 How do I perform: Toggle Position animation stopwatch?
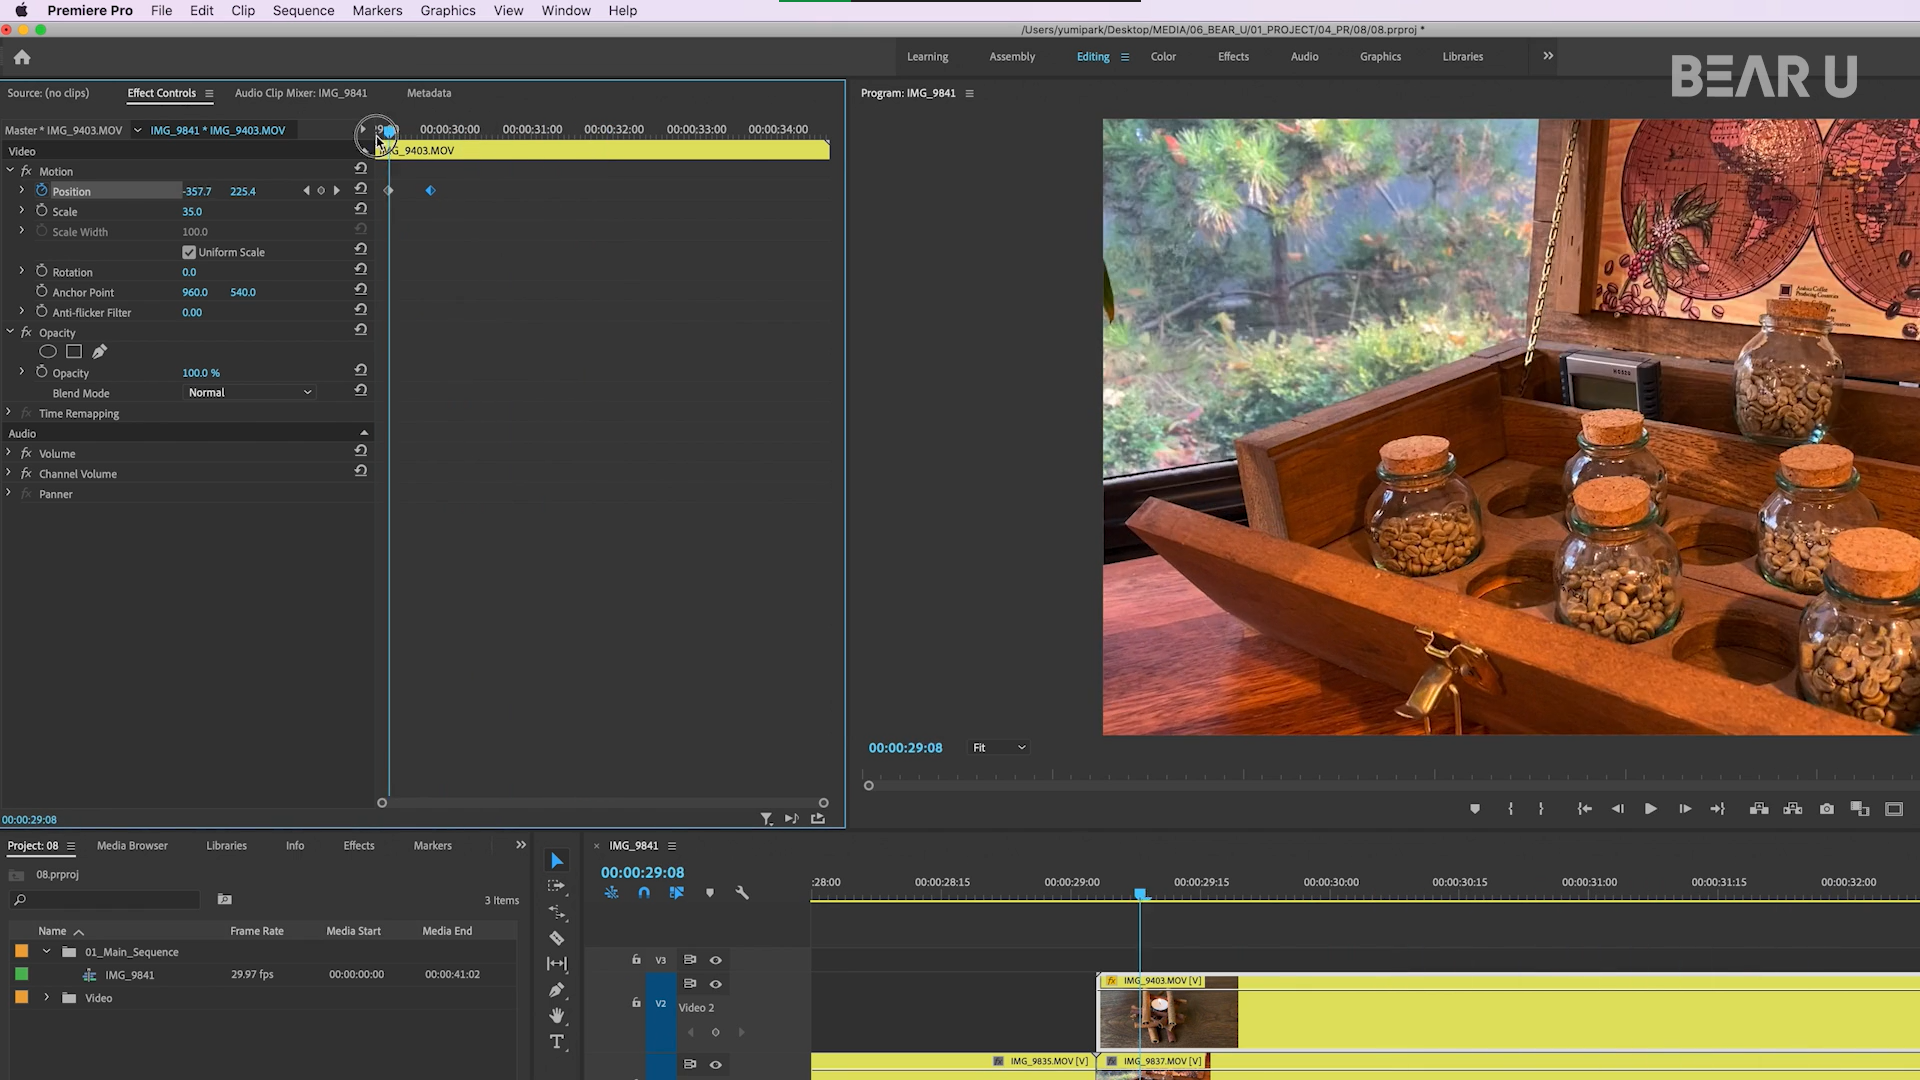(x=42, y=190)
